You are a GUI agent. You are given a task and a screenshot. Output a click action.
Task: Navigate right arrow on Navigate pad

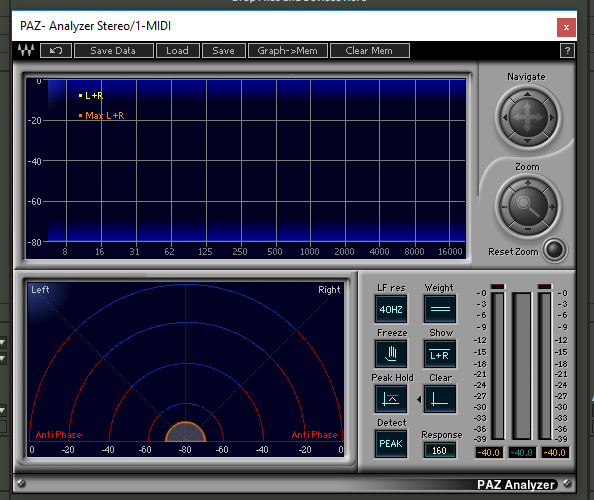pos(552,117)
